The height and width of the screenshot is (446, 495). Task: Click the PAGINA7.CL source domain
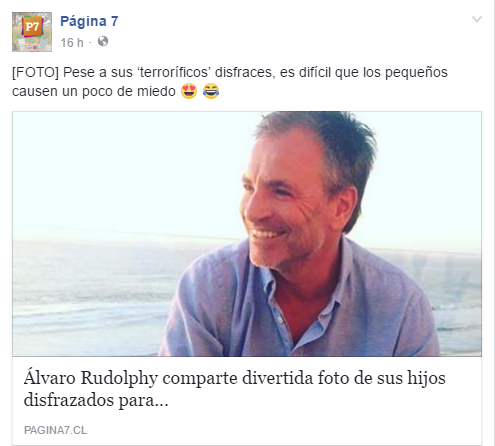coord(55,430)
